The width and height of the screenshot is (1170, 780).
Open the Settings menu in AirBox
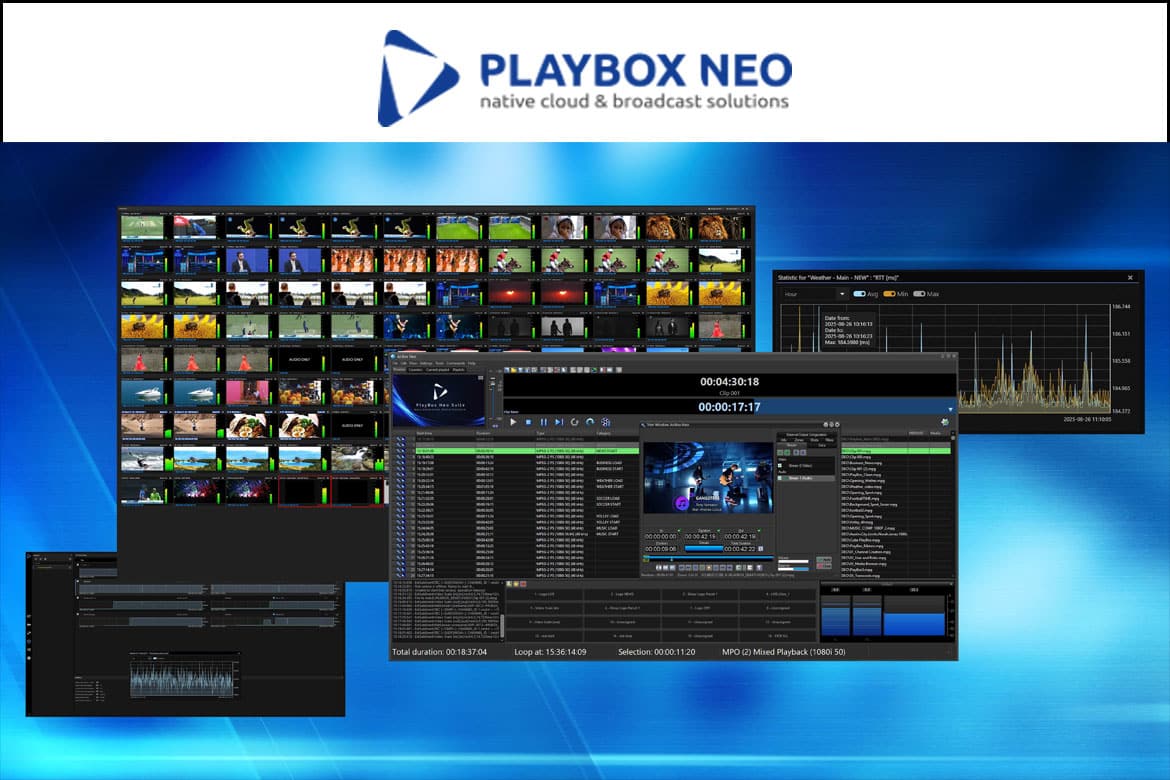(426, 364)
